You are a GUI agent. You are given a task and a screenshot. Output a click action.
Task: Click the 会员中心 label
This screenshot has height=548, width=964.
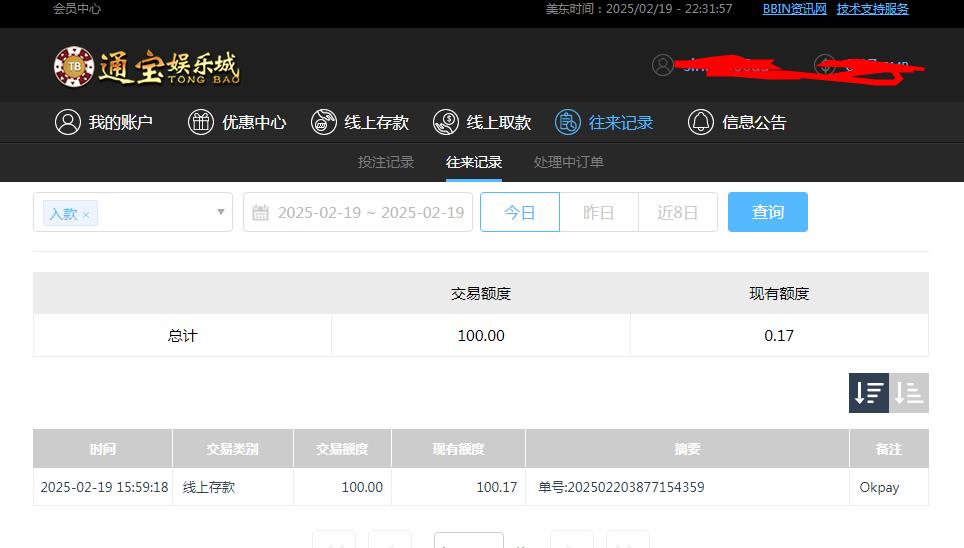77,9
